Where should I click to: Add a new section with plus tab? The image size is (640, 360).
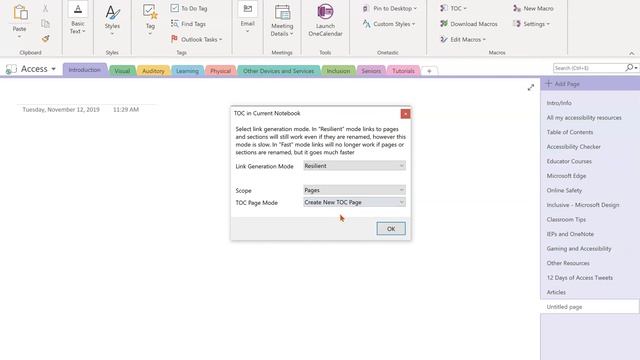(x=429, y=71)
